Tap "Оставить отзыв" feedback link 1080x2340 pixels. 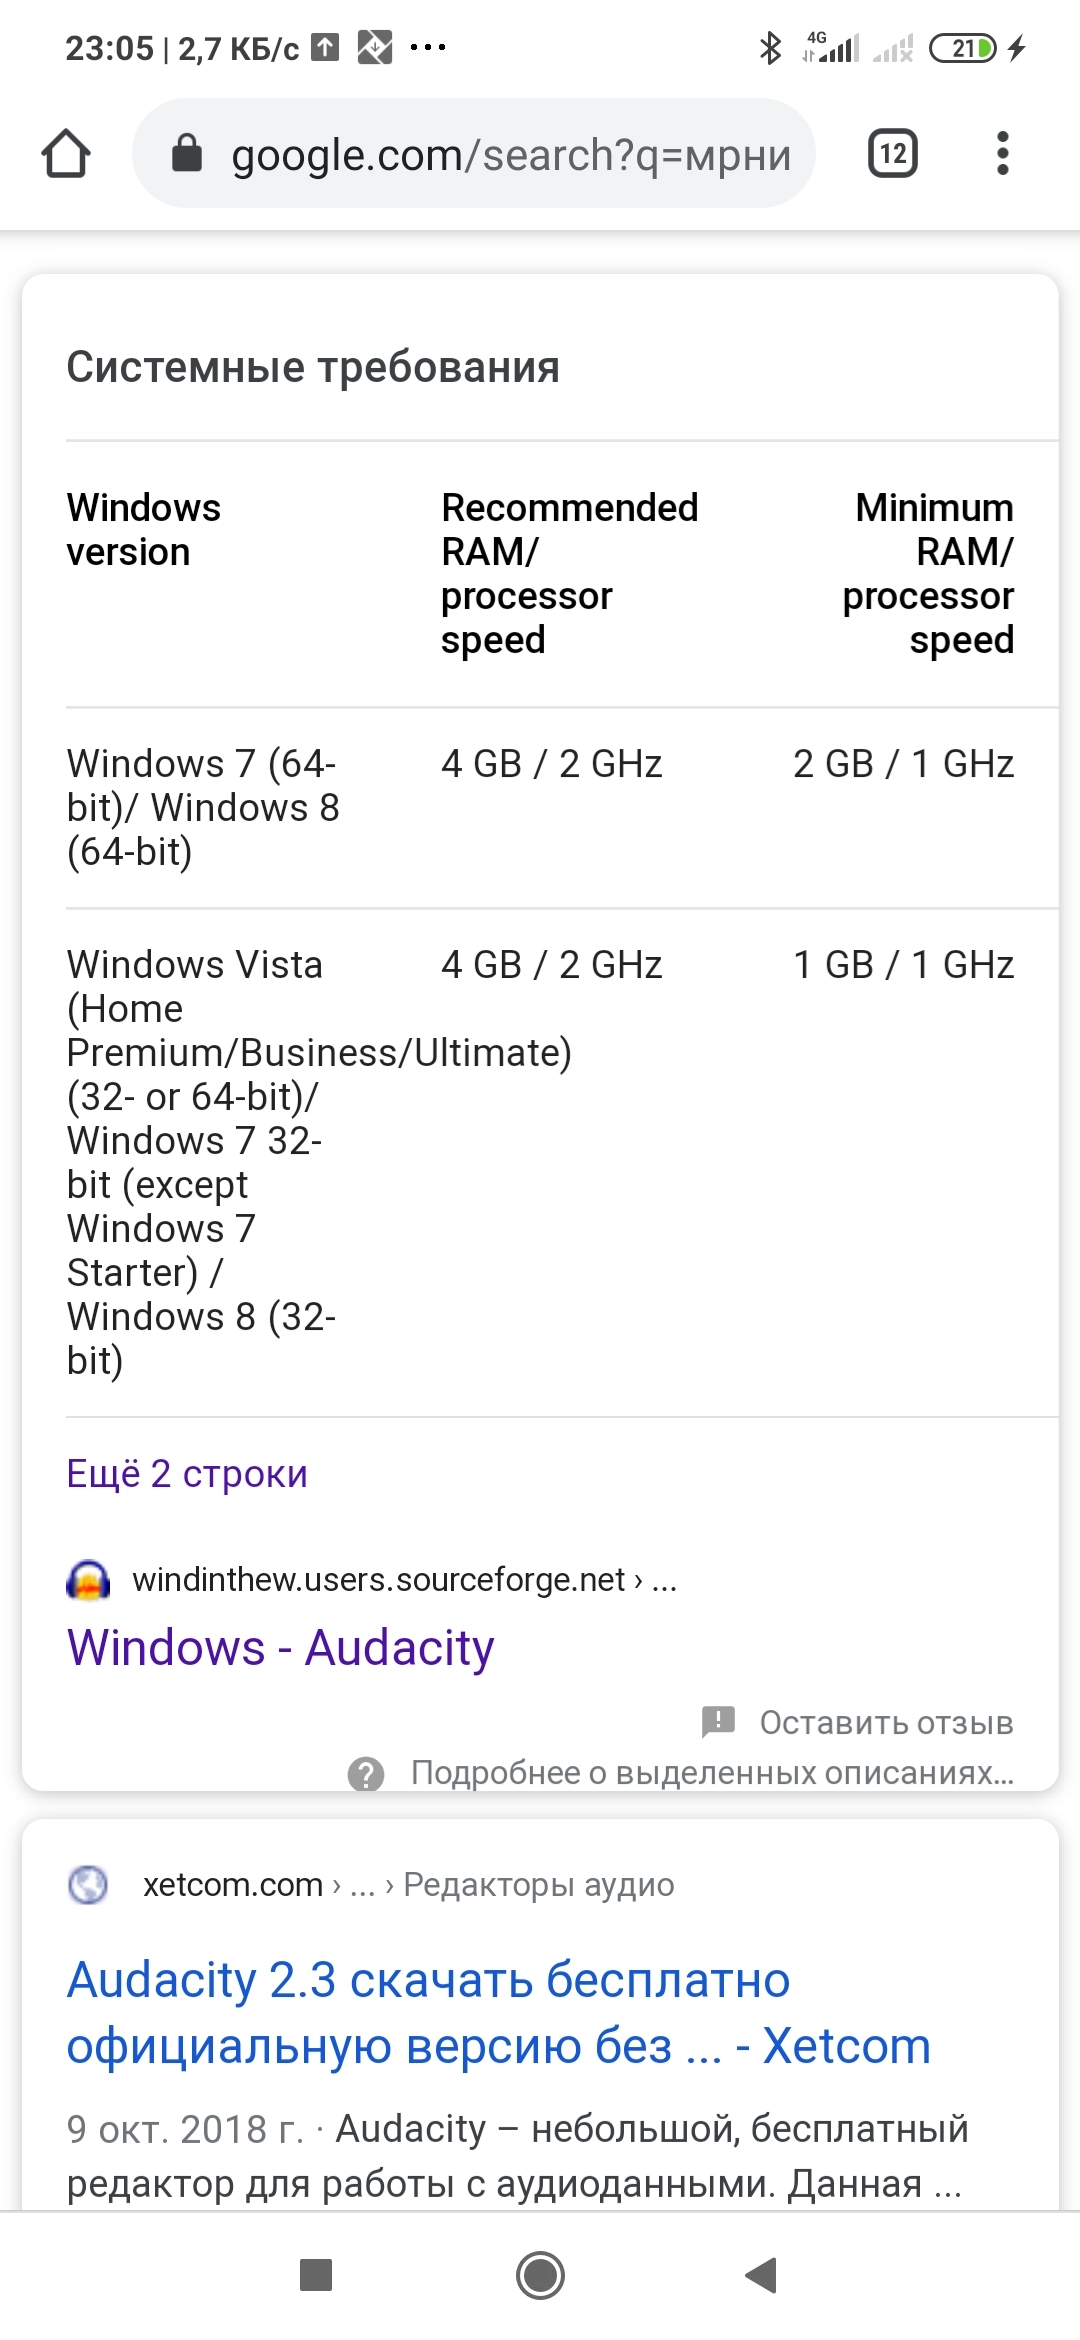(886, 1722)
